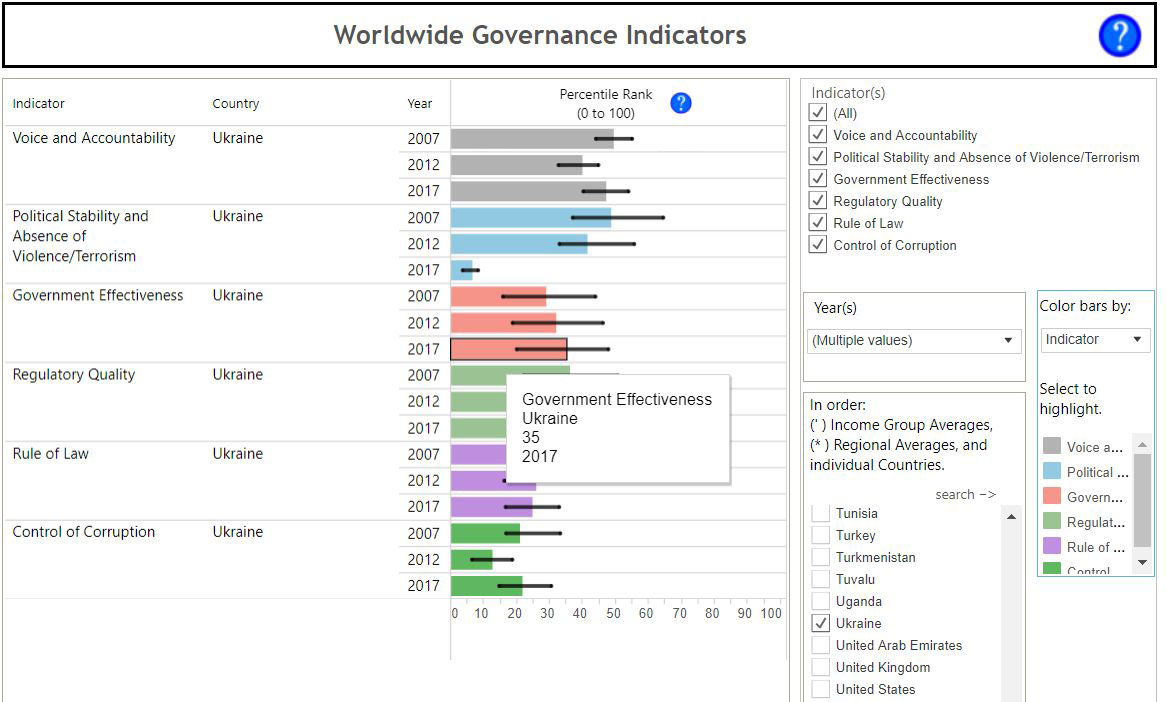Viewport: 1166px width, 702px height.
Task: Select the blue Political Stability legend swatch
Action: [1052, 472]
